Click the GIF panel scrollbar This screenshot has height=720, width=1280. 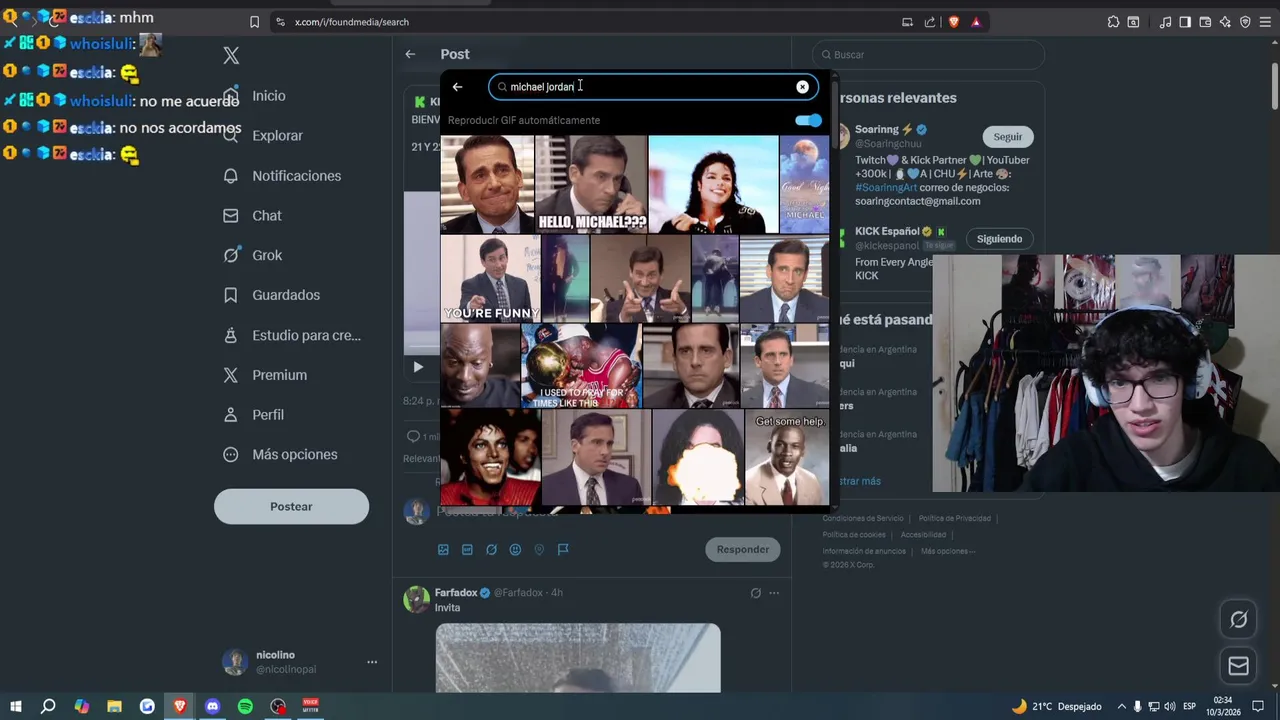coord(834,115)
